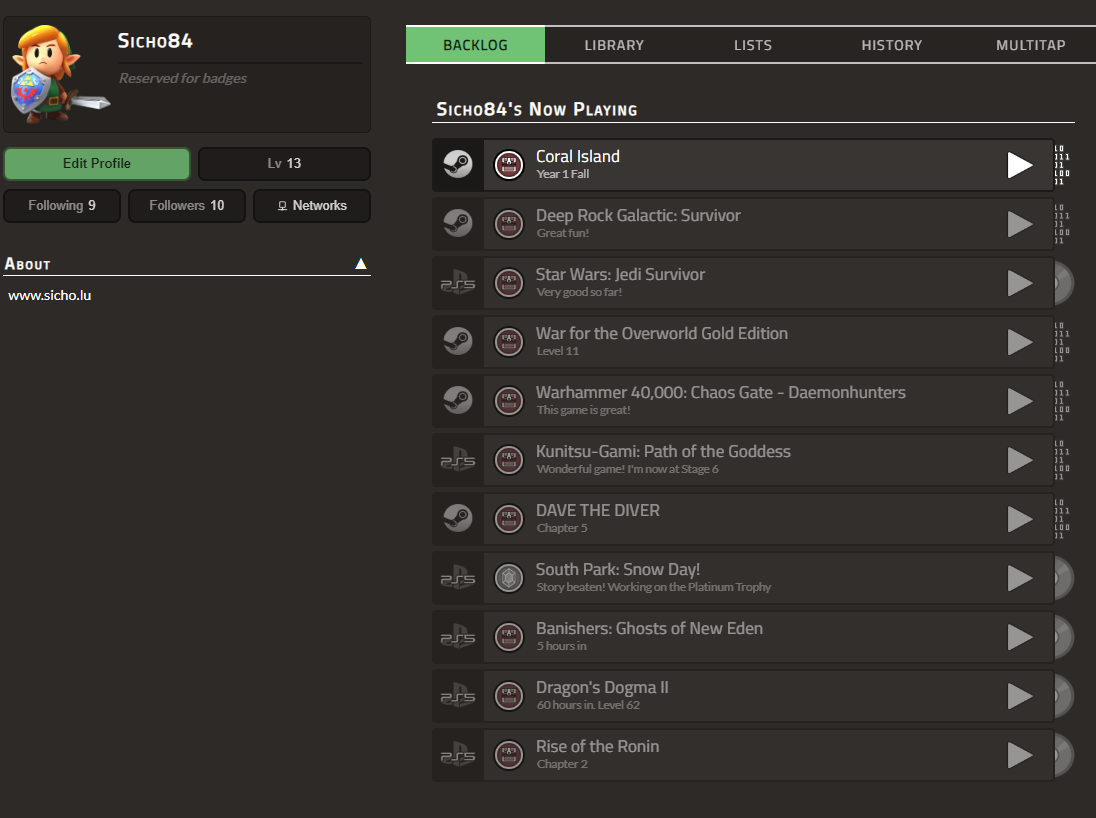This screenshot has height=818, width=1096.
Task: Click the disc icon next to Dragon's Dogma II
Action: click(x=1063, y=696)
